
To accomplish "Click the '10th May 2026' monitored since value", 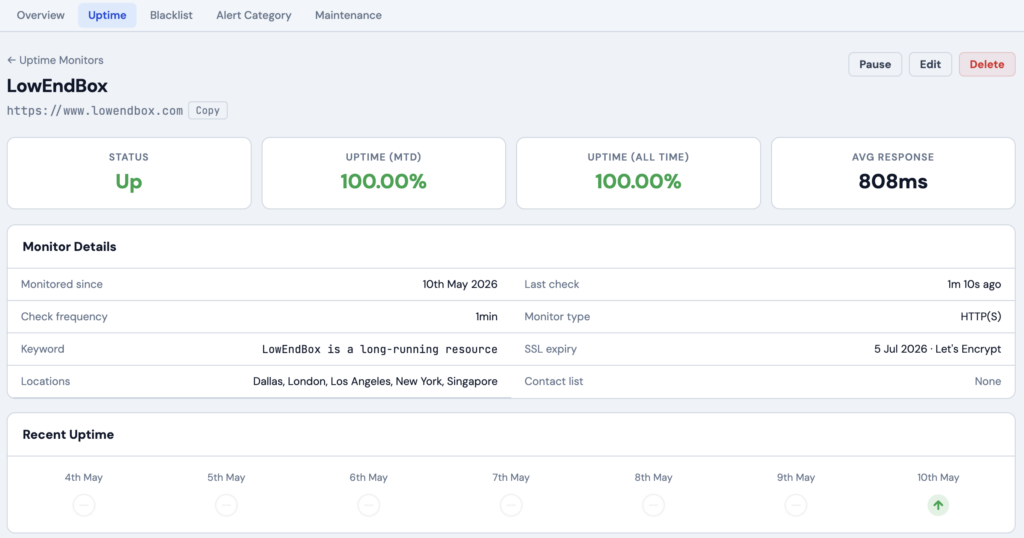I will click(x=460, y=284).
